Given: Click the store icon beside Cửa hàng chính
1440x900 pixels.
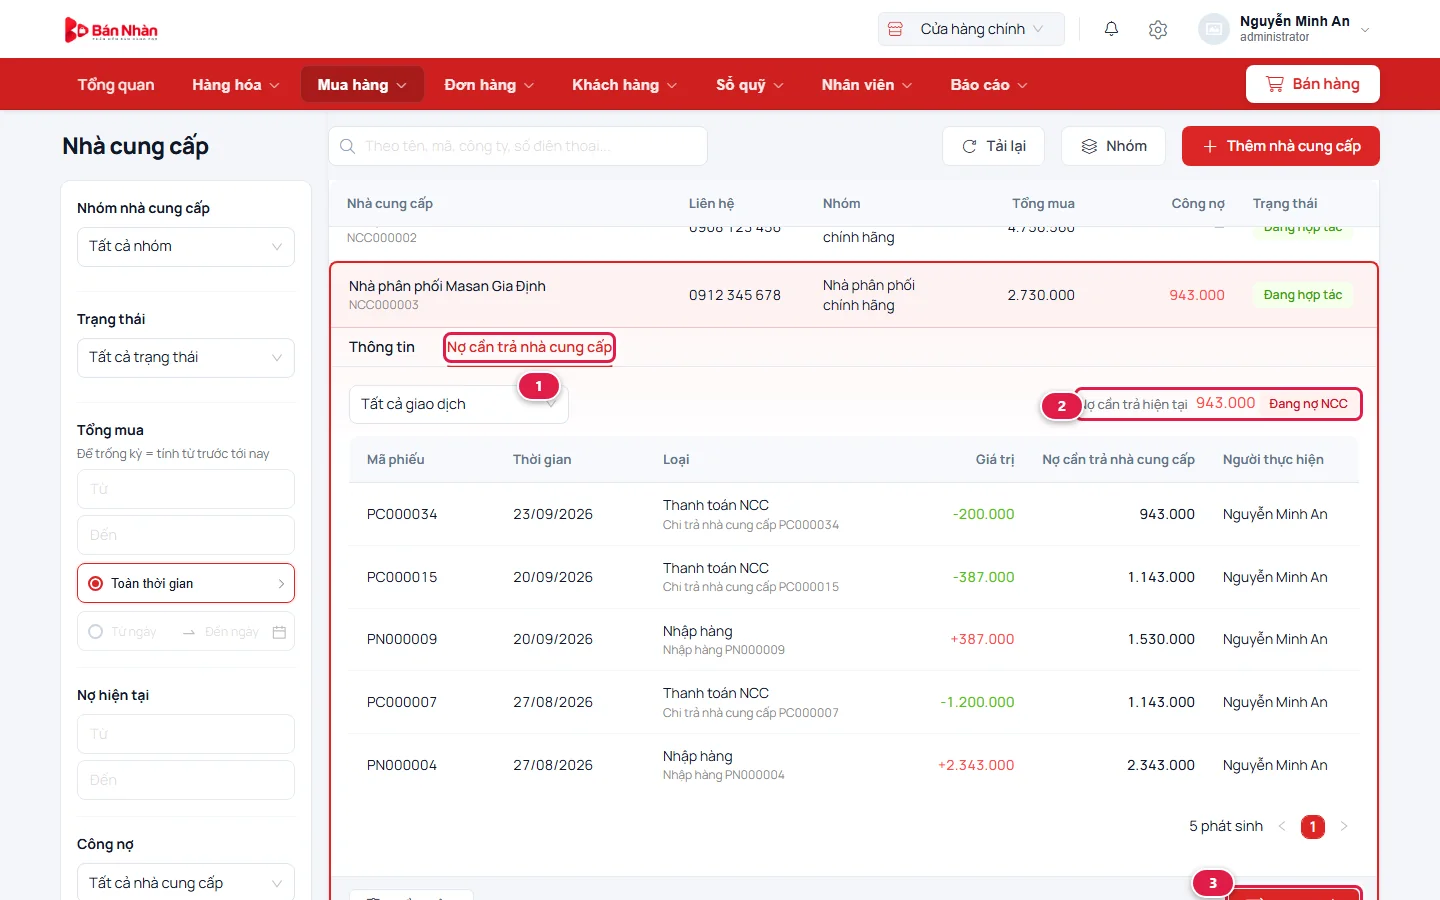Looking at the screenshot, I should (896, 29).
